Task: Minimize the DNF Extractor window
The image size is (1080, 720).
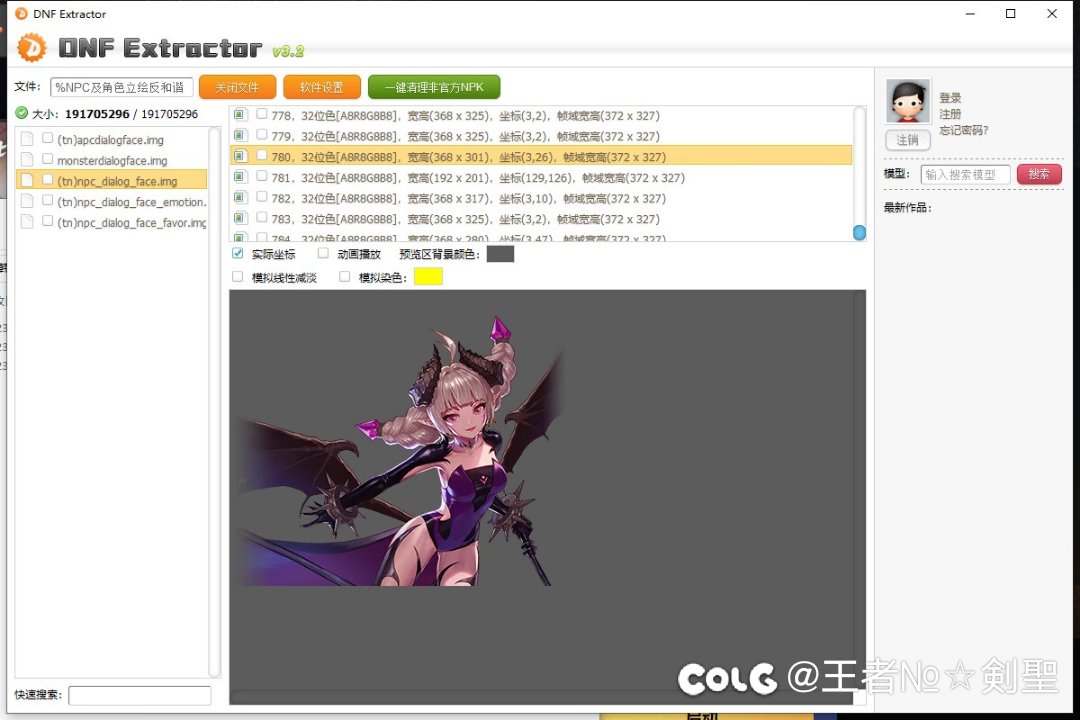Action: (x=970, y=13)
